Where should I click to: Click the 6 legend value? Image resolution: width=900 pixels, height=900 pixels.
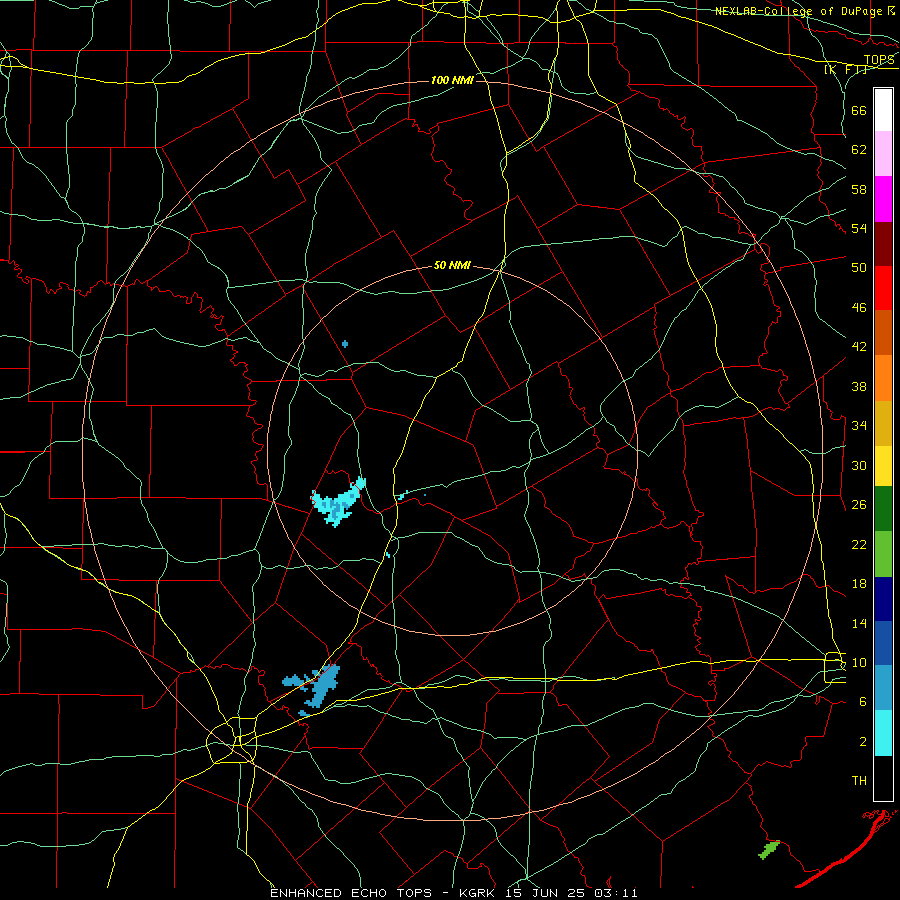point(863,702)
